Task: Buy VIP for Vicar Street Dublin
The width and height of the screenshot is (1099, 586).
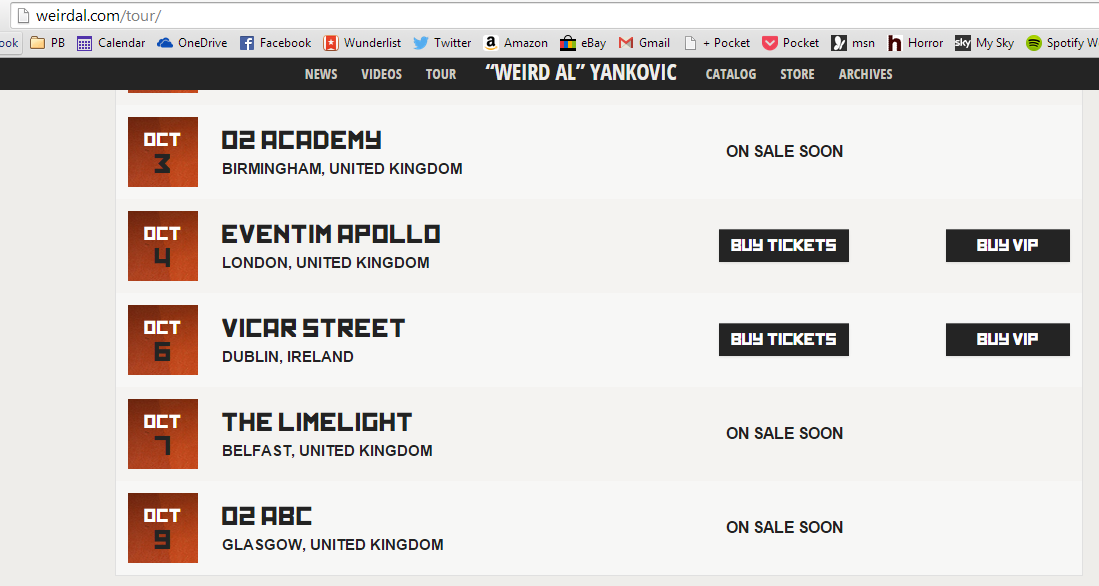Action: click(x=1007, y=339)
